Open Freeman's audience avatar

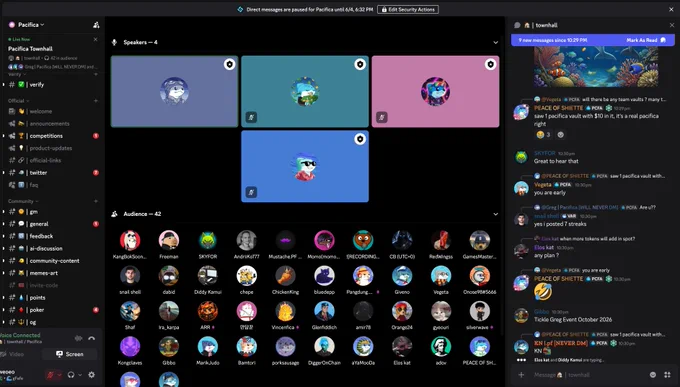point(169,240)
